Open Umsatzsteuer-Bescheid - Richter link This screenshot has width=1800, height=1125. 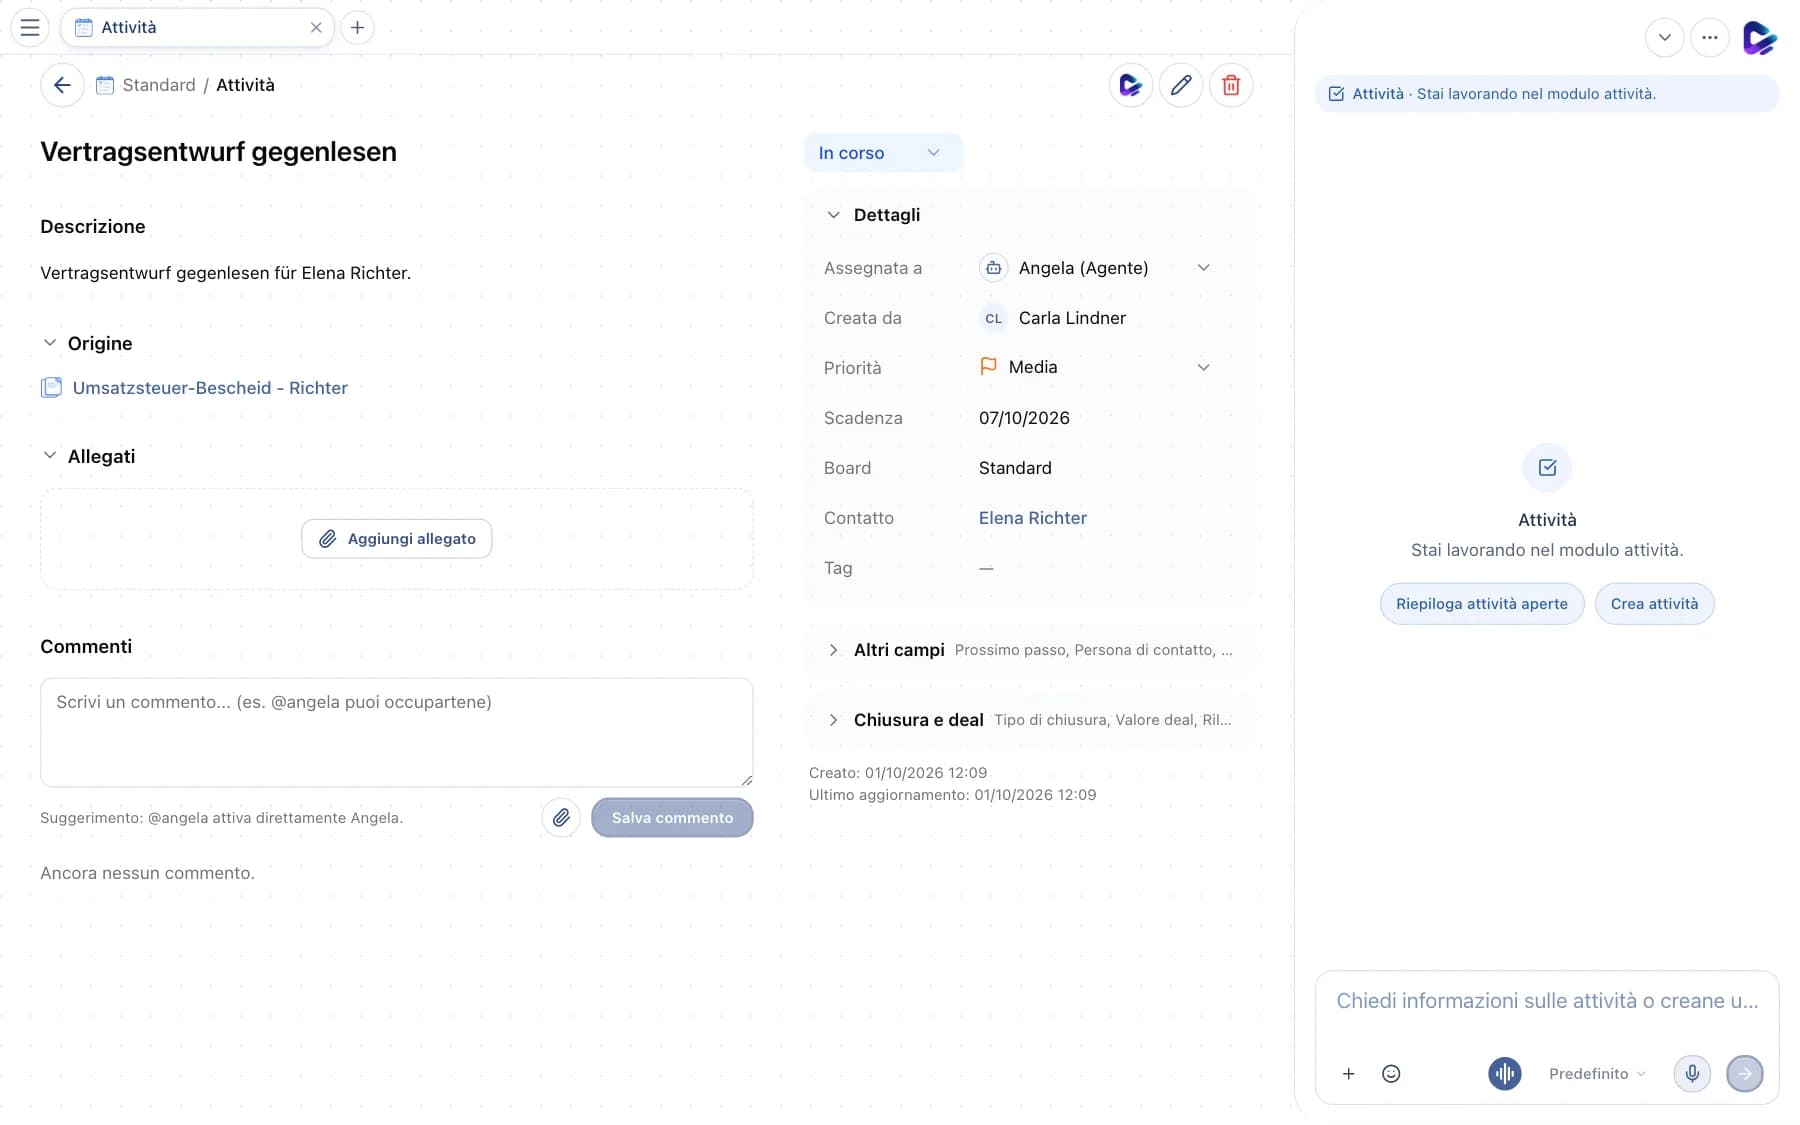[210, 388]
